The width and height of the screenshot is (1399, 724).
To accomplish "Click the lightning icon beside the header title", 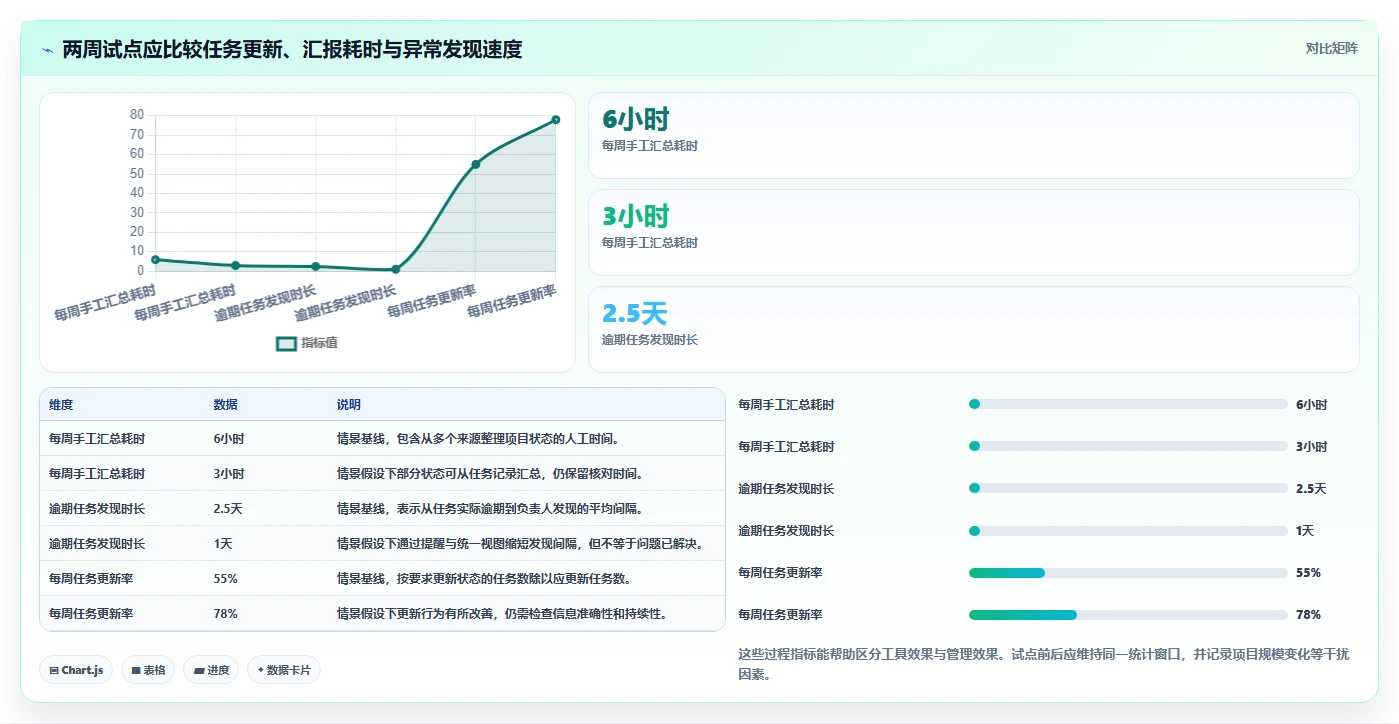I will pyautogui.click(x=48, y=49).
